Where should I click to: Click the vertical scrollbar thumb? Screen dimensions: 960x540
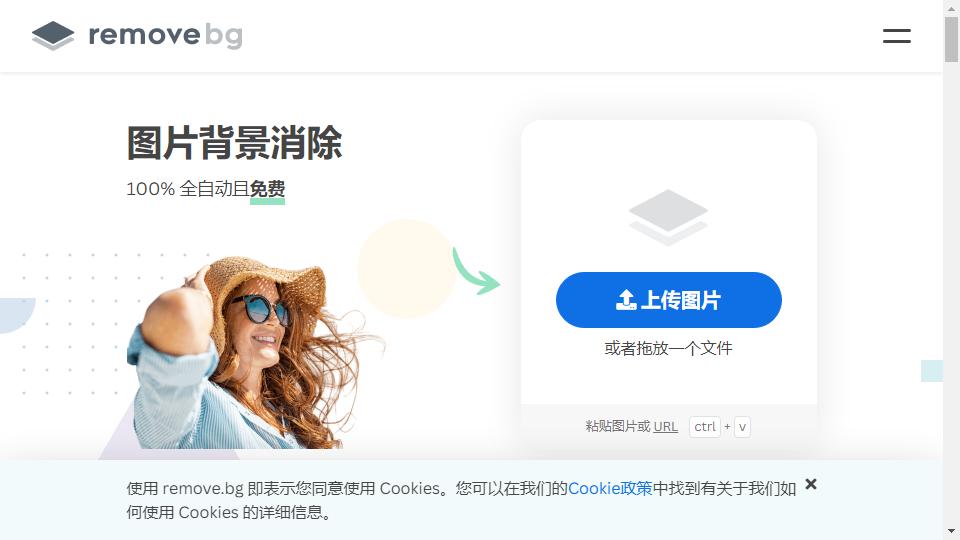click(951, 39)
